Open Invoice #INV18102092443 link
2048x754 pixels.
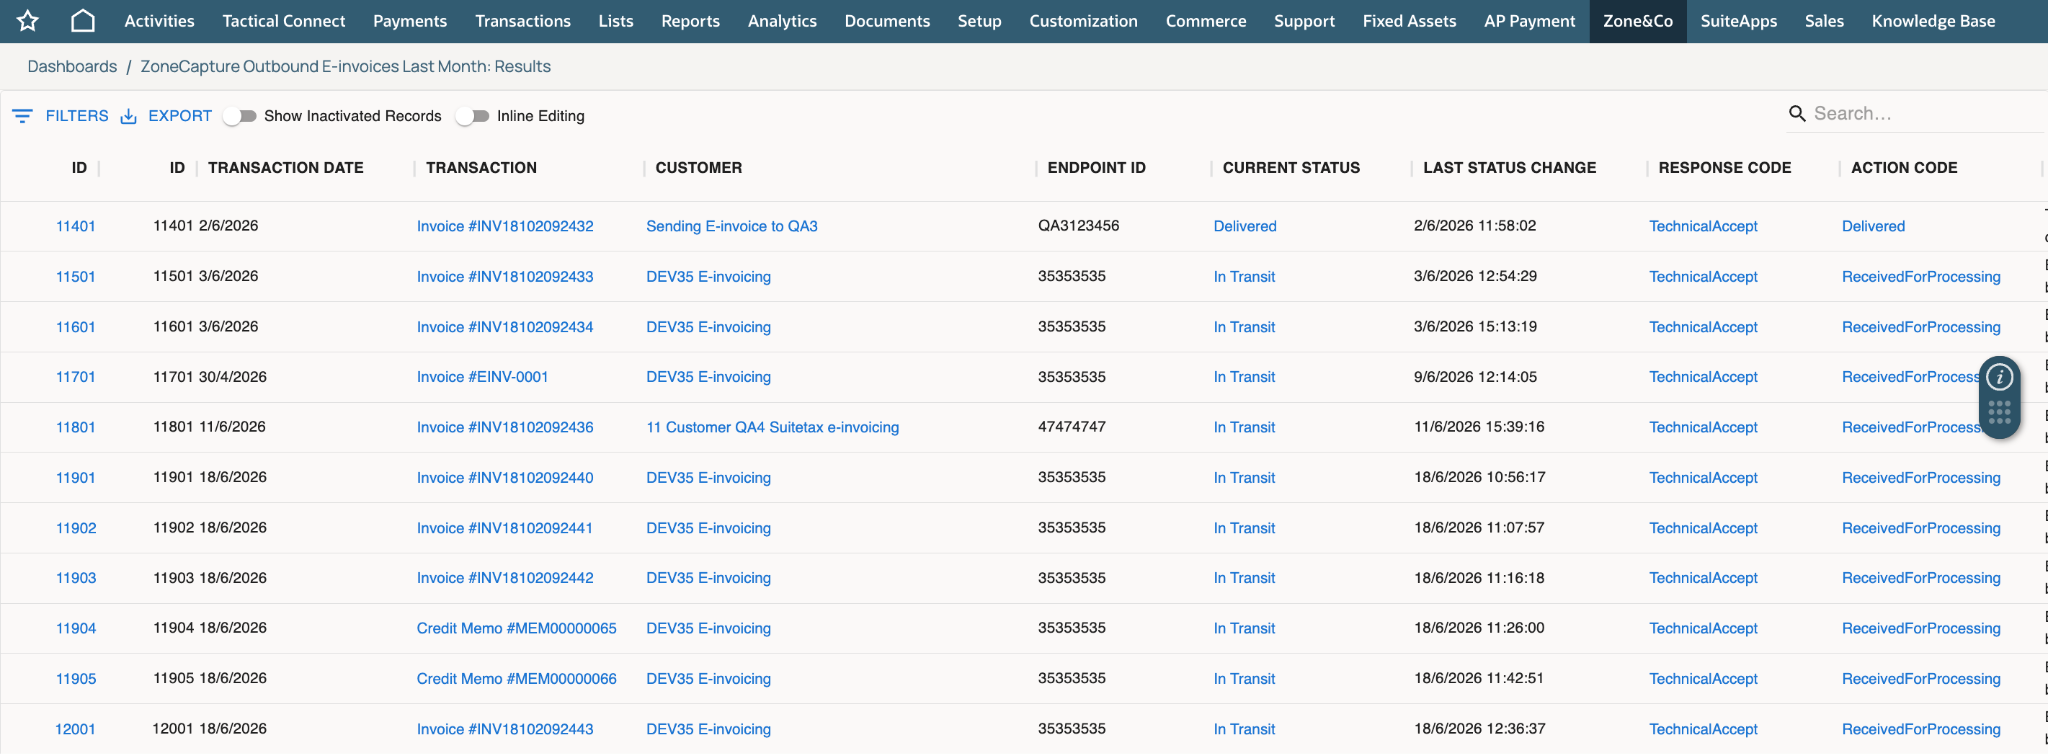tap(505, 729)
